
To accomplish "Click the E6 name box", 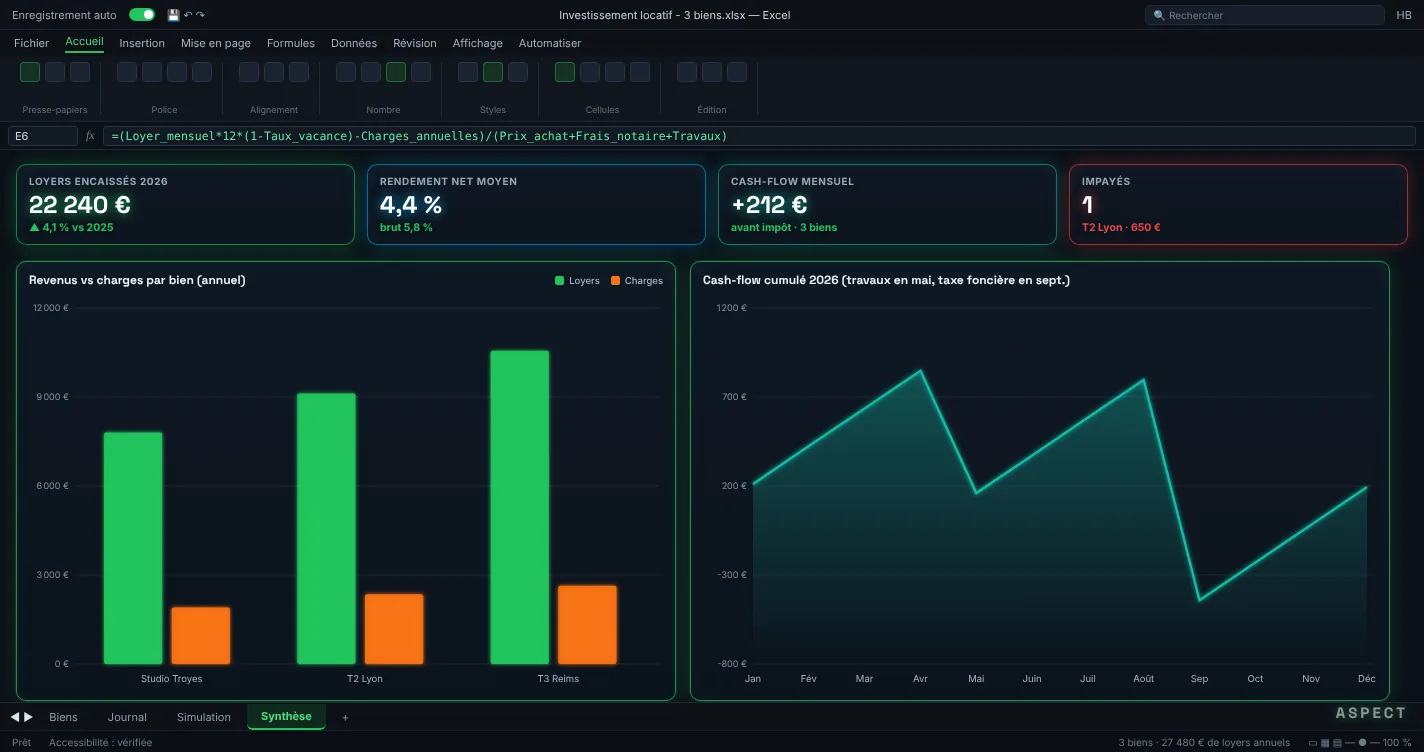I will tap(43, 136).
